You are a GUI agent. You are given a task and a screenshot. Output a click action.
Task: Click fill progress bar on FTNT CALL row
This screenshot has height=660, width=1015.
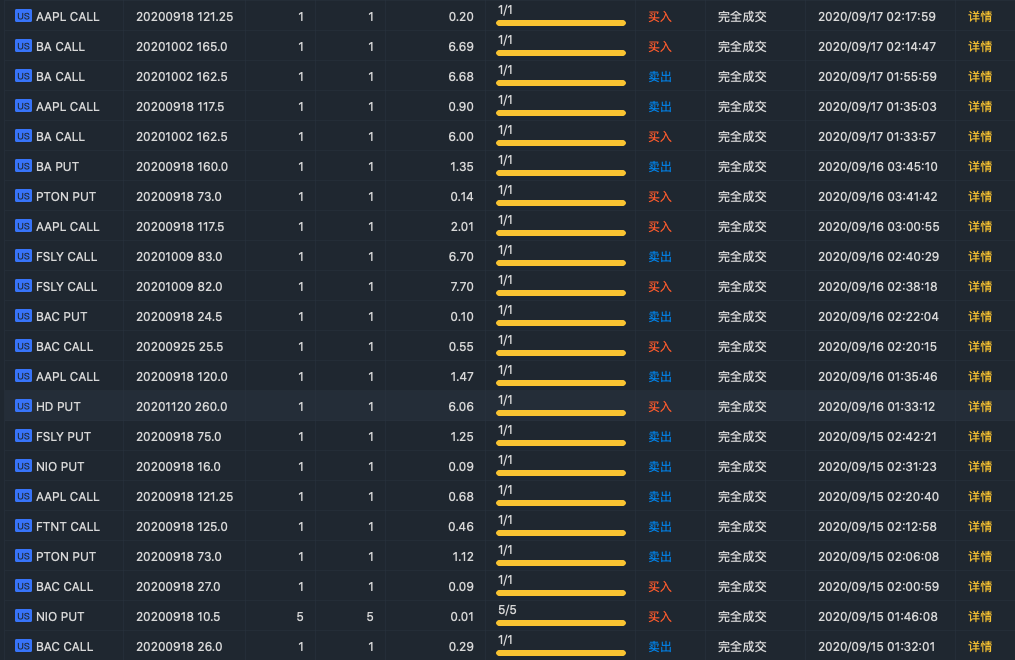point(561,533)
